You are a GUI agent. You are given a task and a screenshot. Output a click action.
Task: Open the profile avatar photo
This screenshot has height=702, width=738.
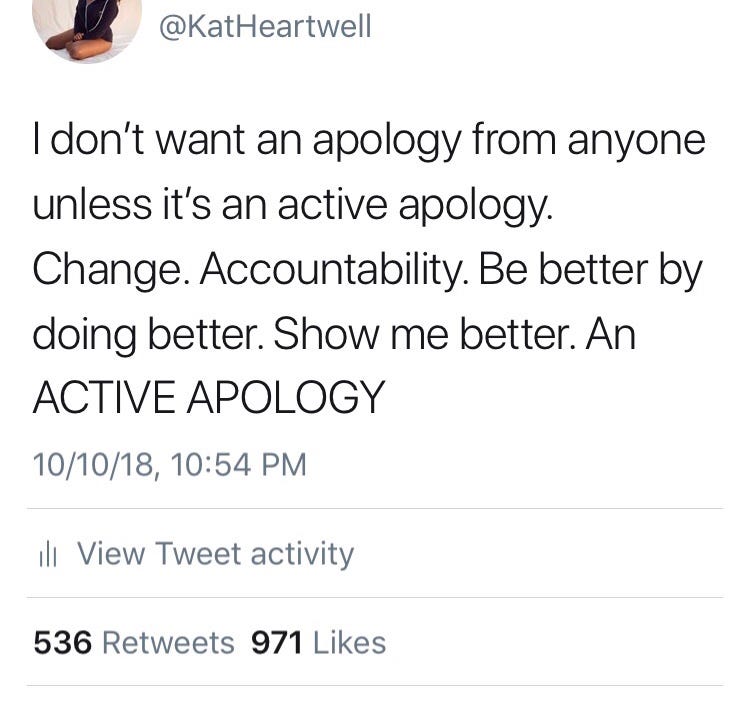(x=87, y=26)
